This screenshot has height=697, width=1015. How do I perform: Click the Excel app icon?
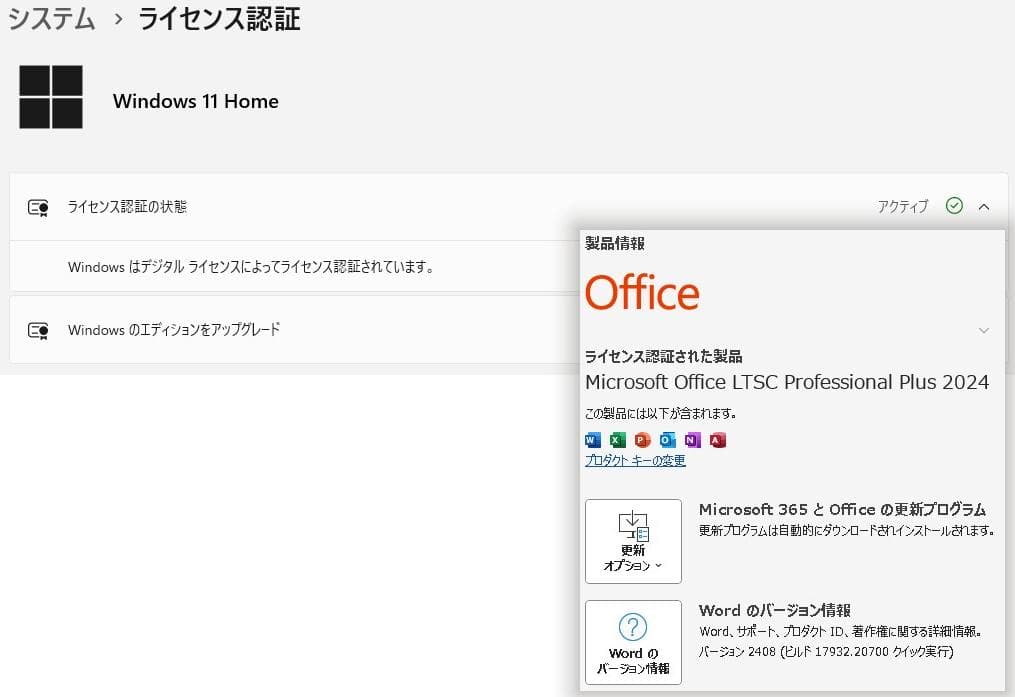[x=618, y=440]
